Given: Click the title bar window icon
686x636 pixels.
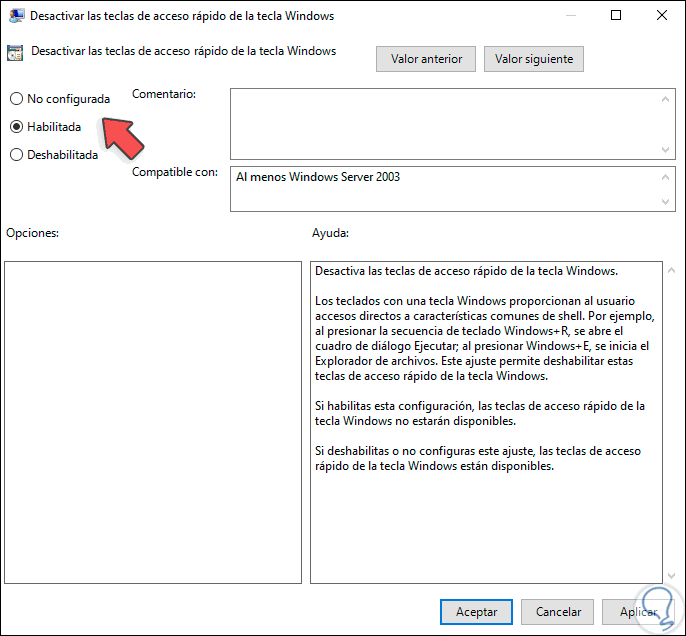Looking at the screenshot, I should click(x=17, y=16).
